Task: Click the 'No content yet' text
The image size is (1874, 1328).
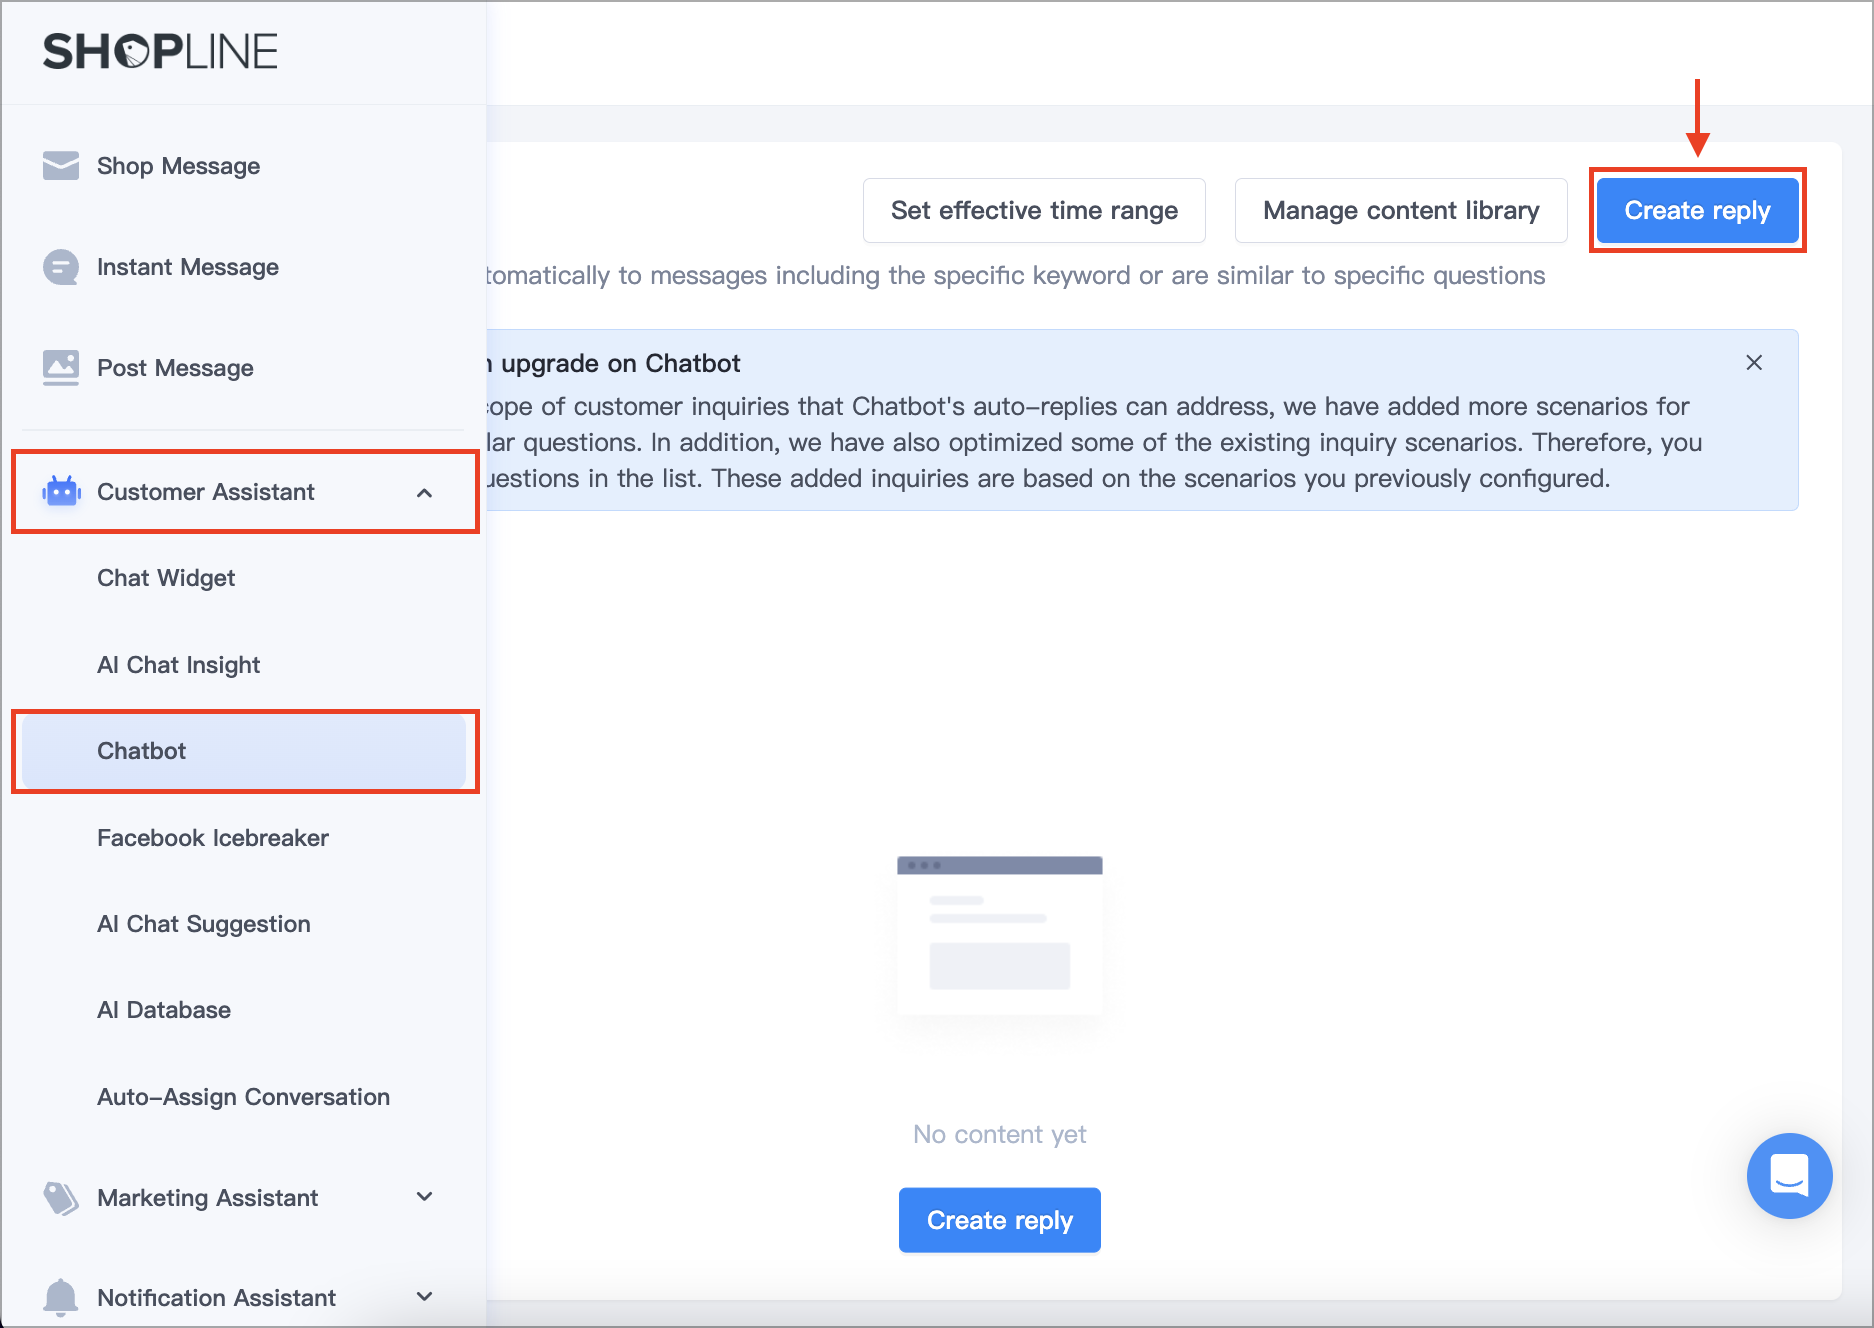Action: [x=999, y=1134]
